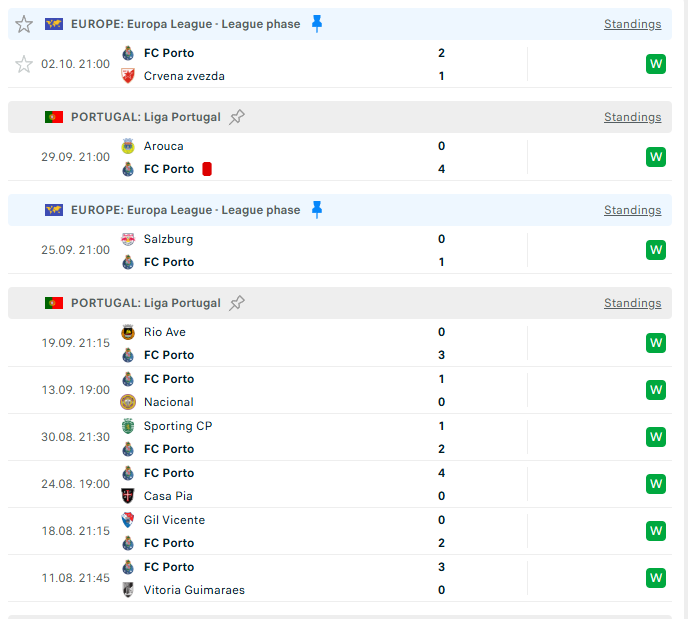Open Standings for second Europa League section

click(632, 210)
